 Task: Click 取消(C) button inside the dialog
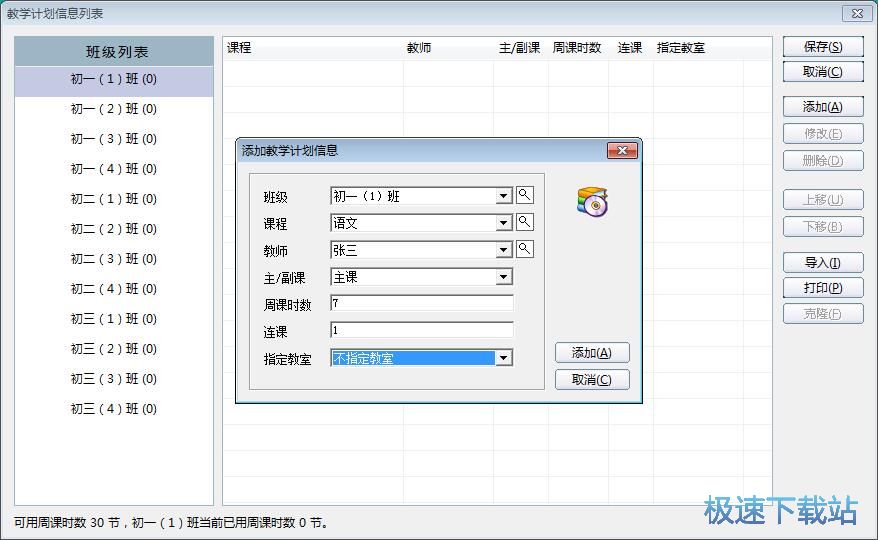[x=592, y=380]
